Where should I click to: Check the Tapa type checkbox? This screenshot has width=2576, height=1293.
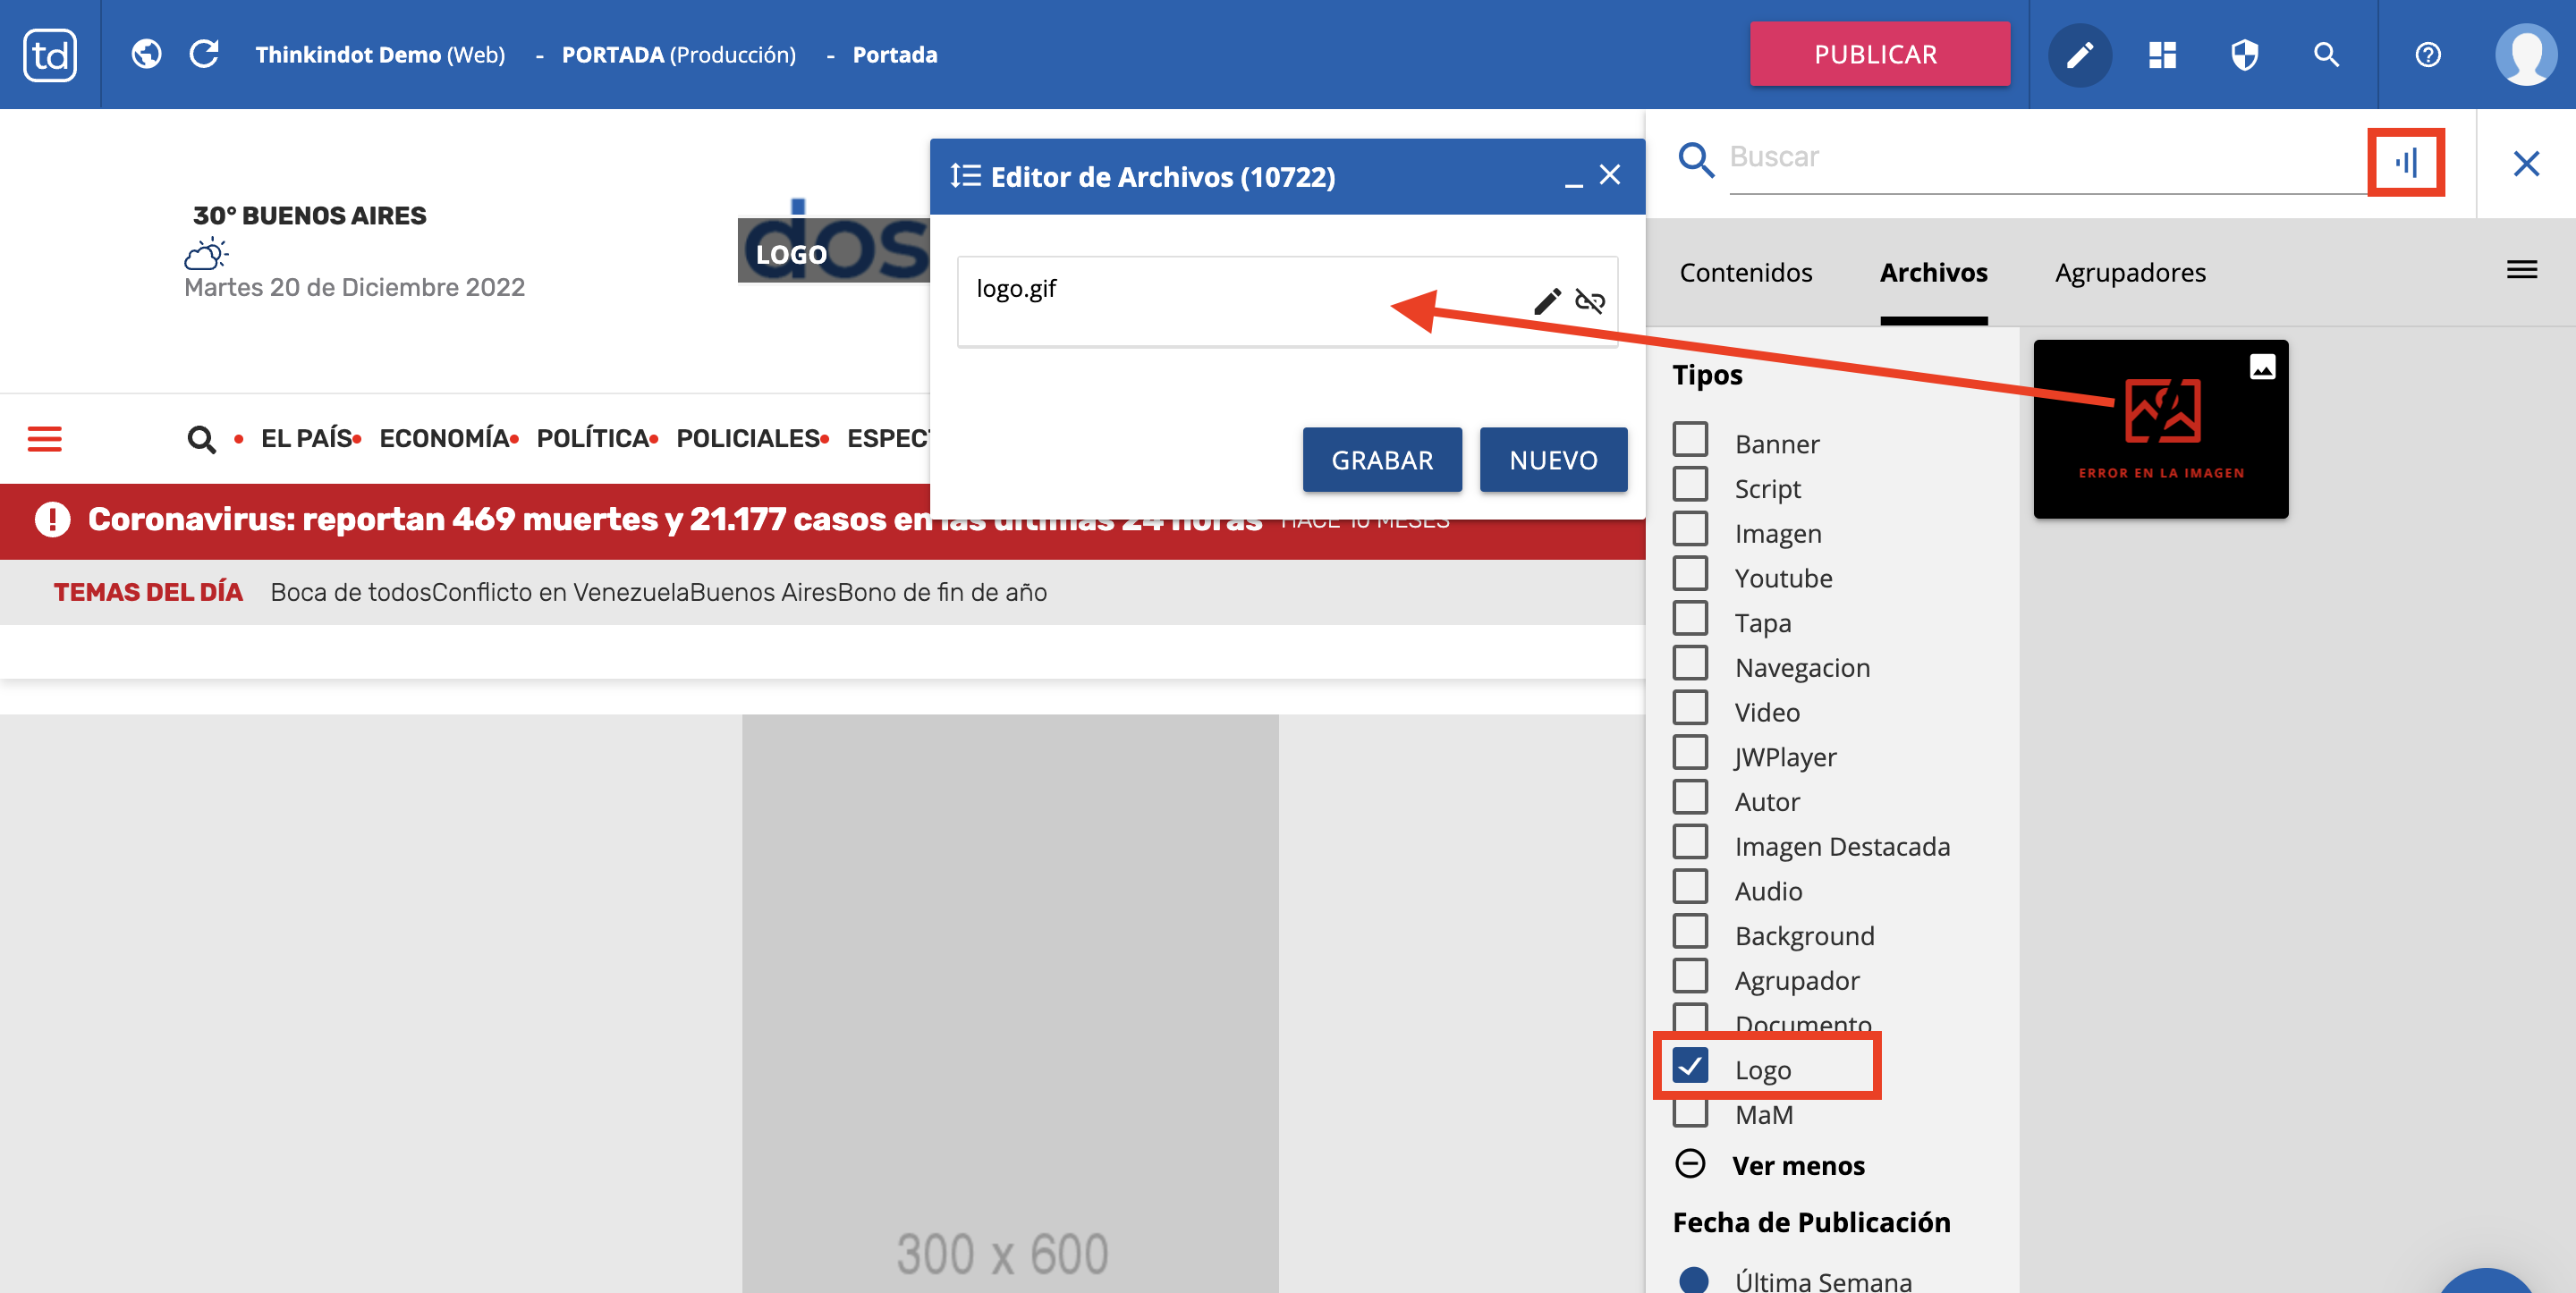point(1690,618)
